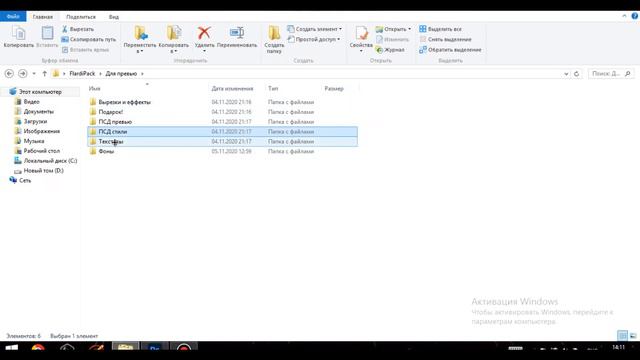Image resolution: width=640 pixels, height=360 pixels.
Task: Click Вставить ярлык in ribbon
Action: coord(85,50)
